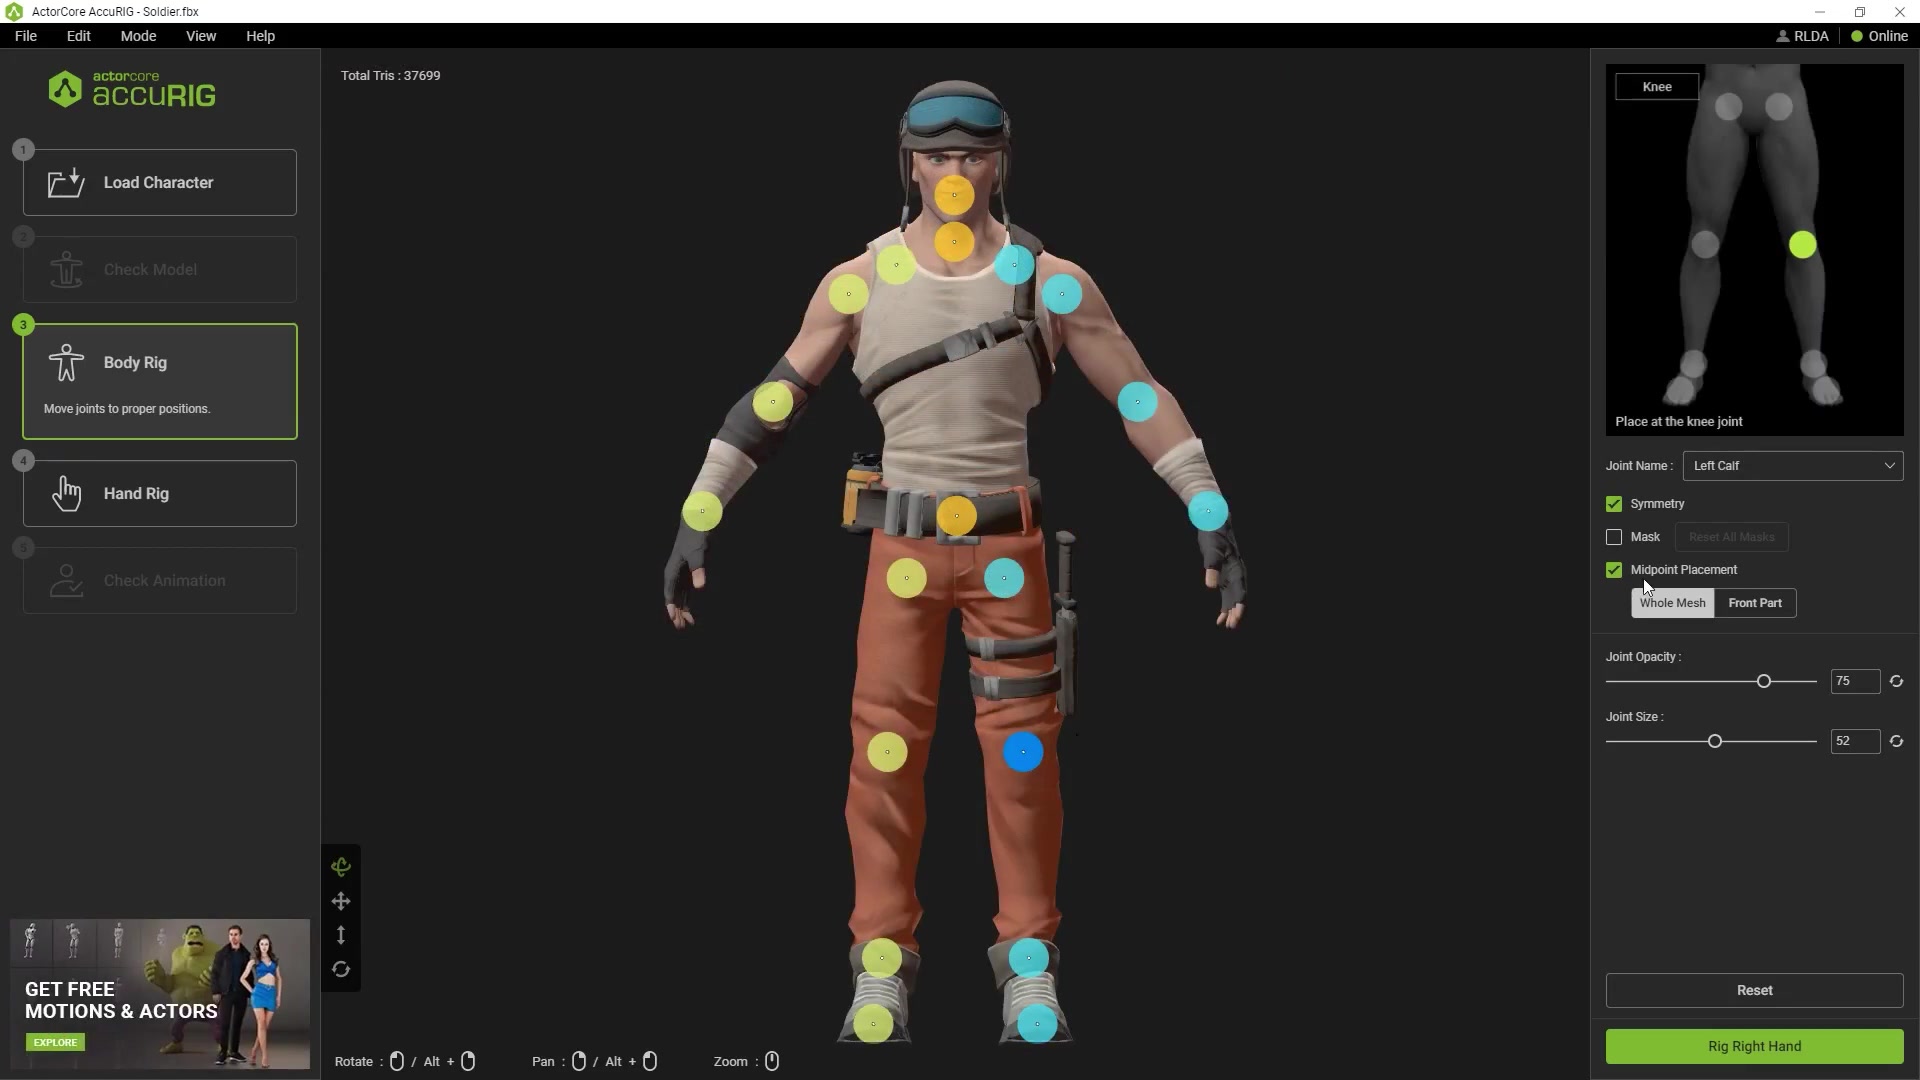The height and width of the screenshot is (1080, 1920).
Task: Open the View menu
Action: (200, 36)
